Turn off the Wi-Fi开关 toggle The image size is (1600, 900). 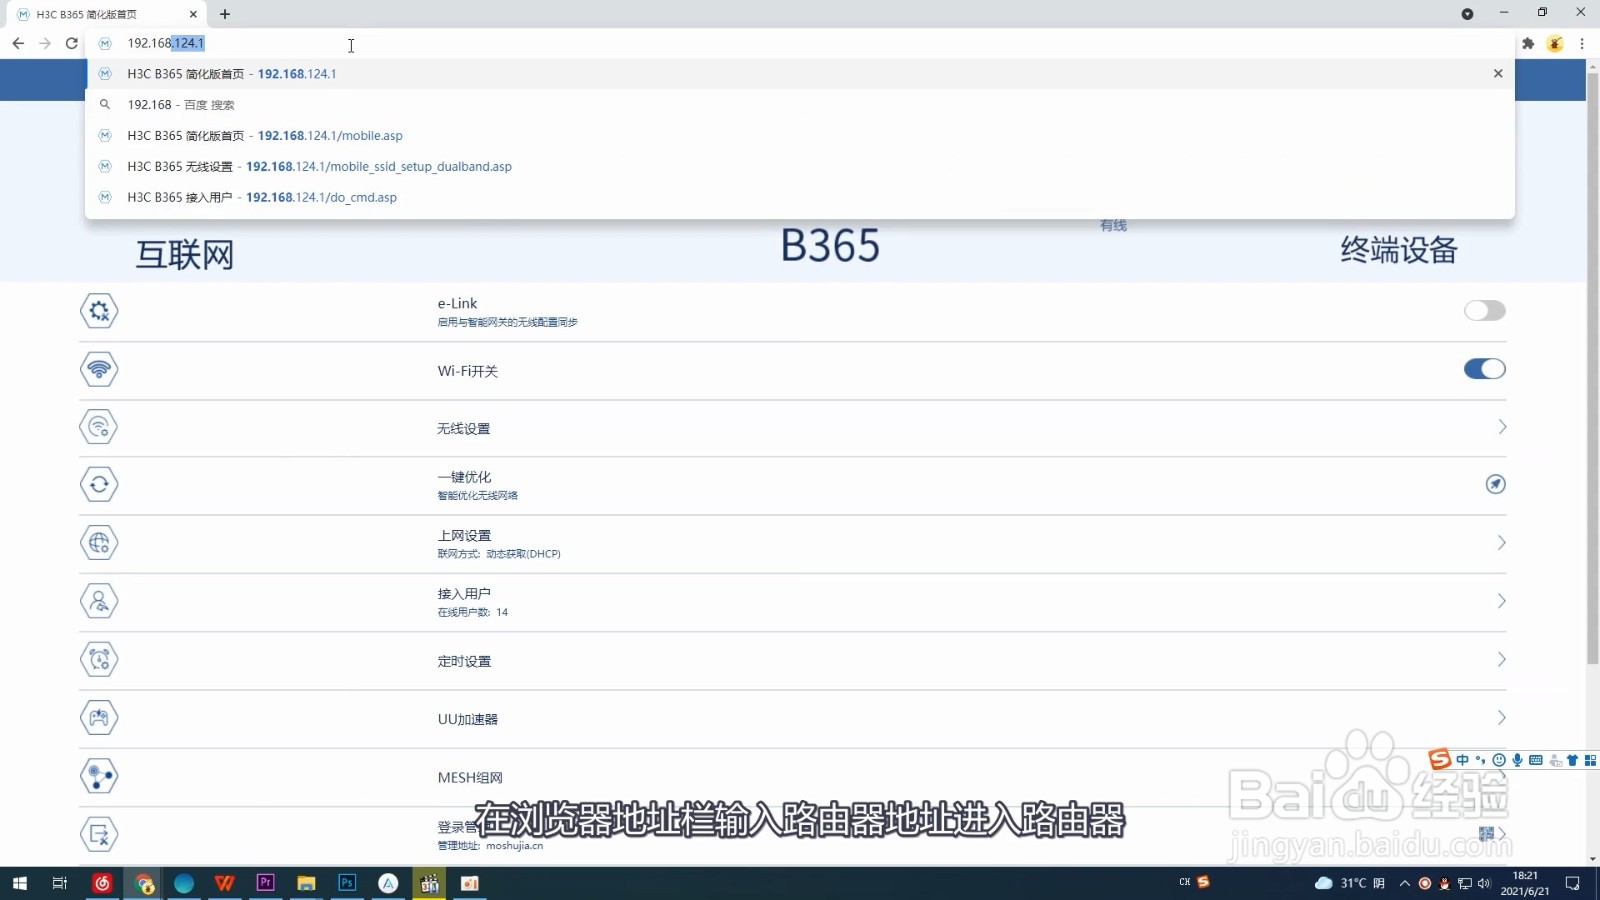coord(1484,369)
